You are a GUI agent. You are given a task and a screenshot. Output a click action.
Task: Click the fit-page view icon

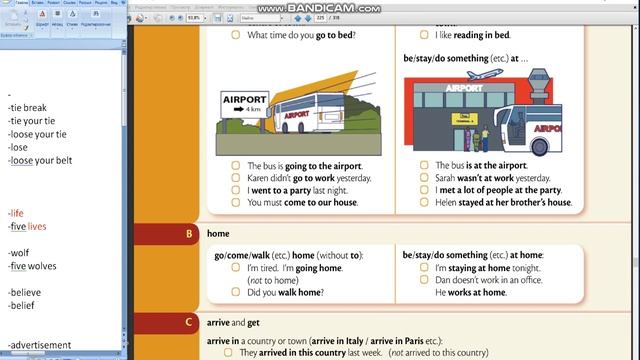230,18
